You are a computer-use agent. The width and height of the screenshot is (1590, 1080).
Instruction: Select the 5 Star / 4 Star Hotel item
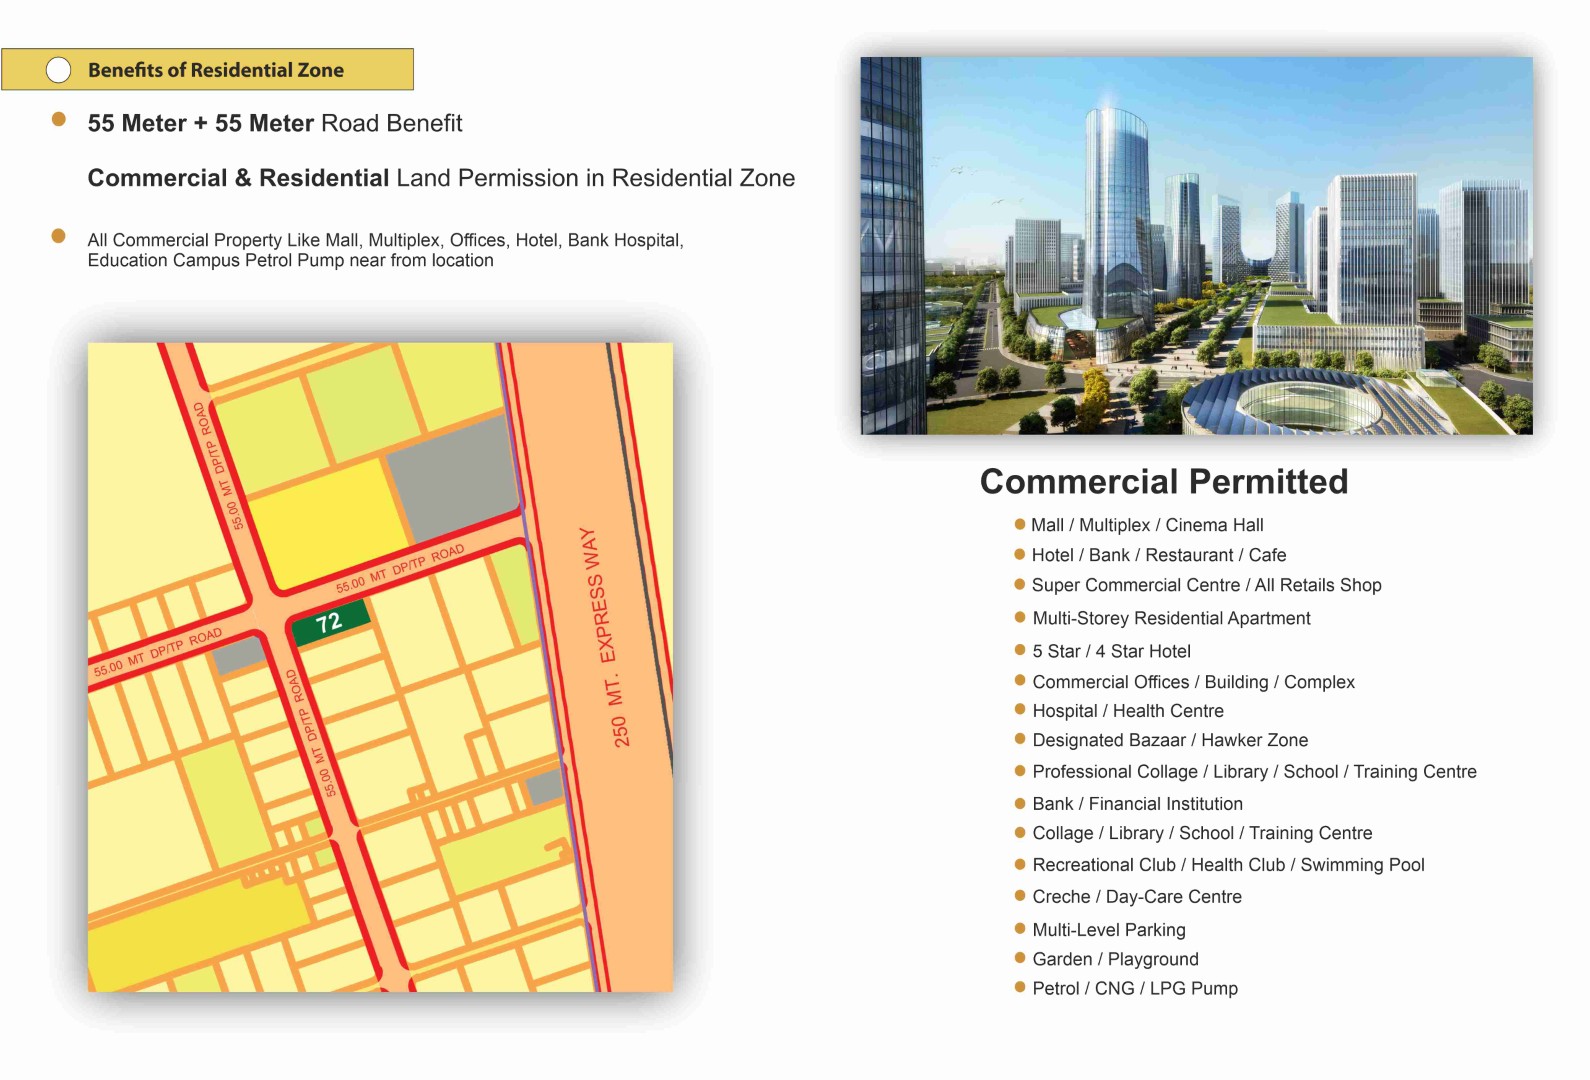(1111, 651)
